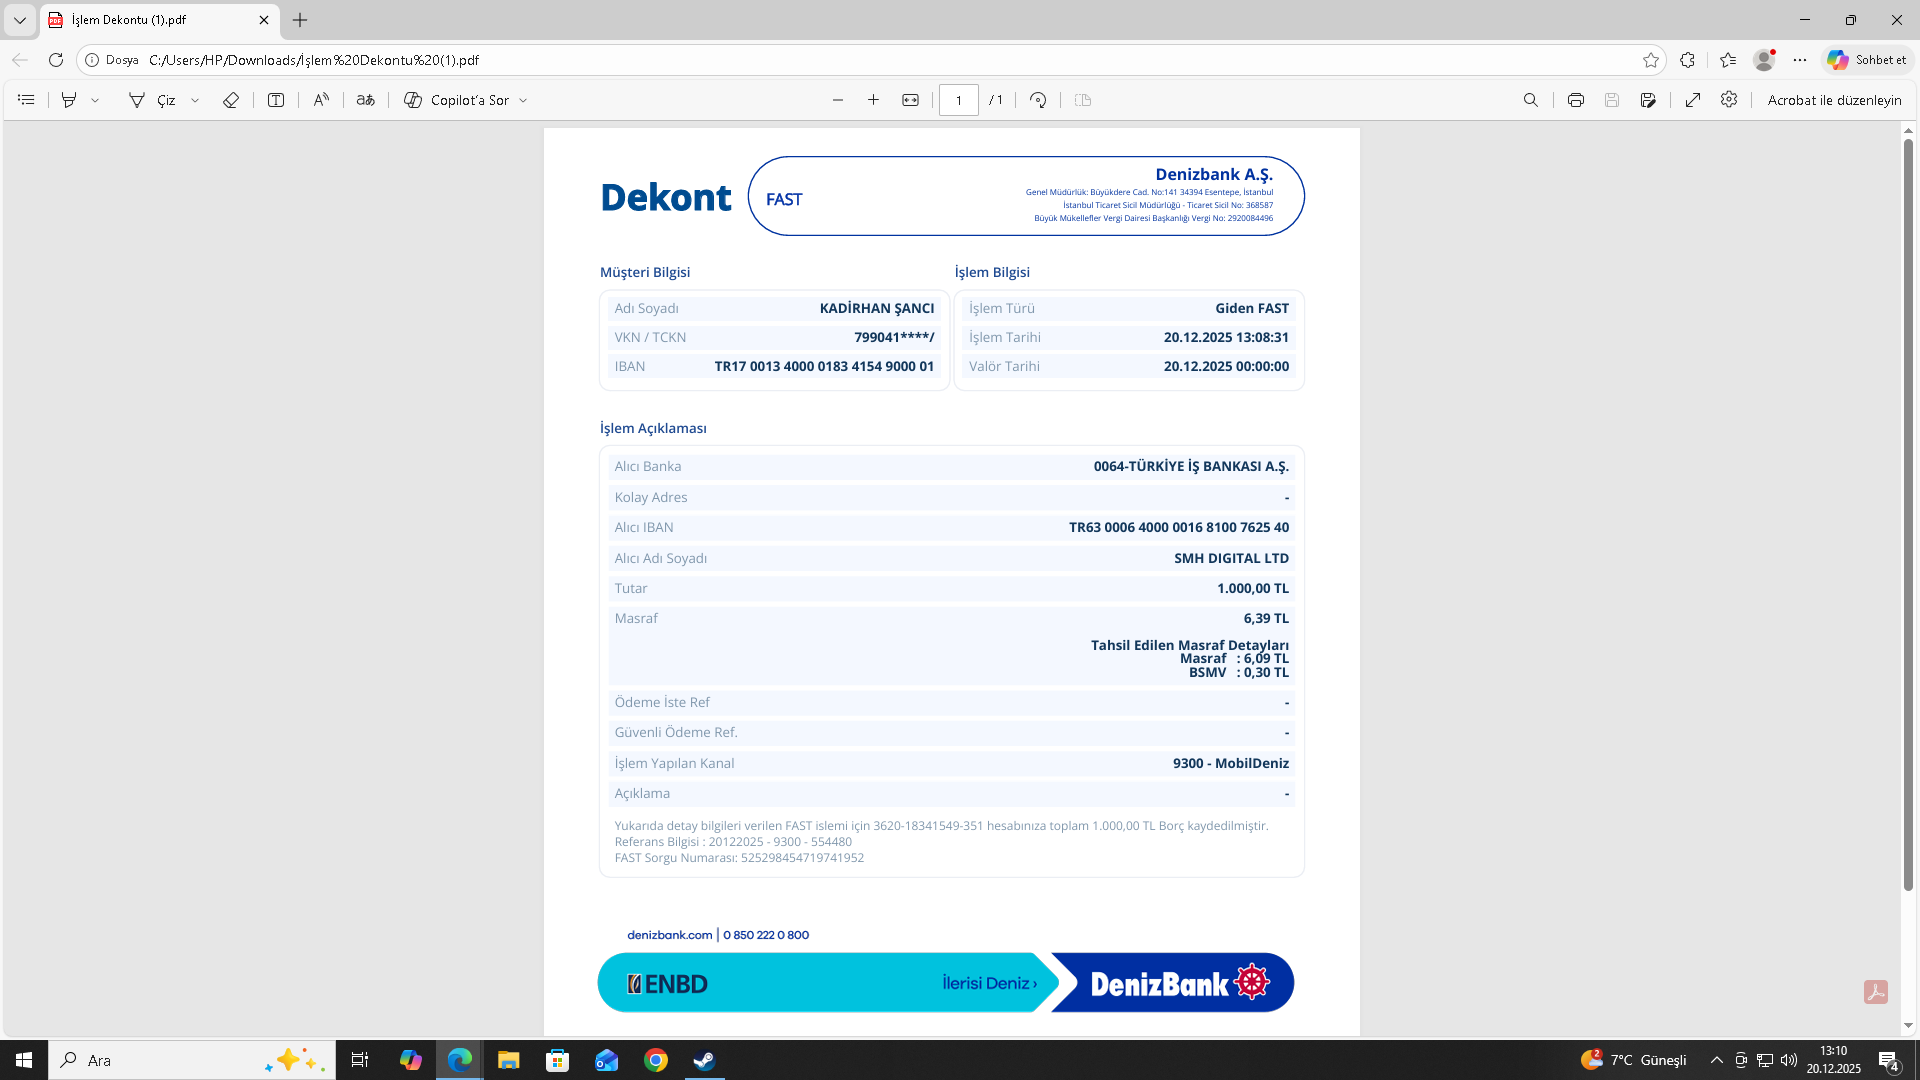Open Microsoft Store from the taskbar

click(x=558, y=1060)
